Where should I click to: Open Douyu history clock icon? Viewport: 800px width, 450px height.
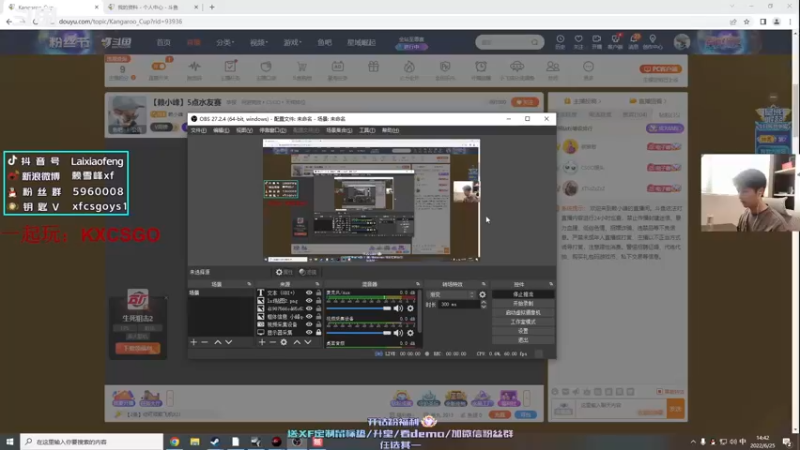[x=560, y=41]
